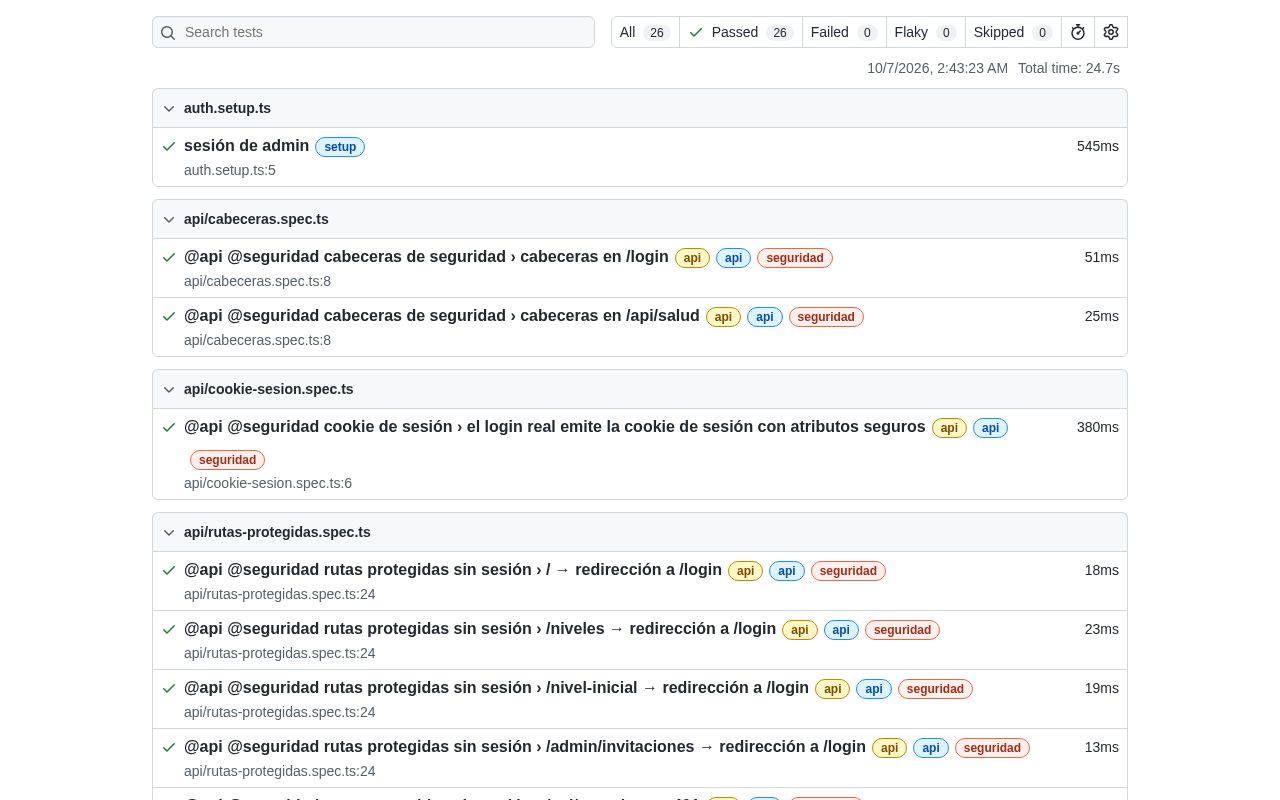Open the sesión de admin test
Image resolution: width=1280 pixels, height=800 pixels.
coord(246,146)
